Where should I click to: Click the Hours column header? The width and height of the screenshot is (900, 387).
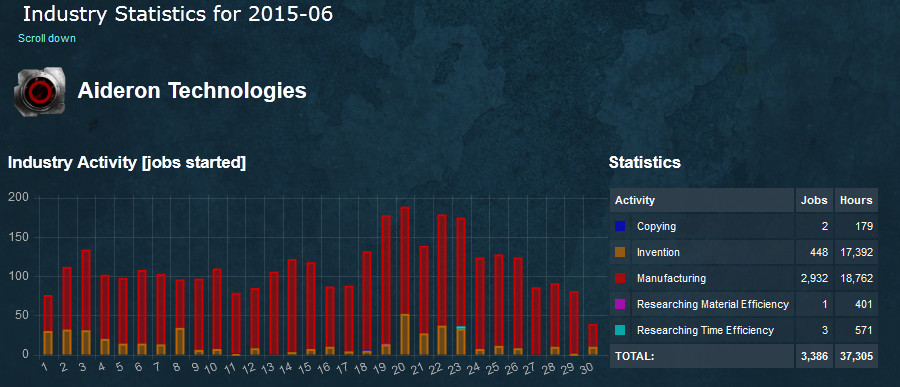tap(856, 200)
